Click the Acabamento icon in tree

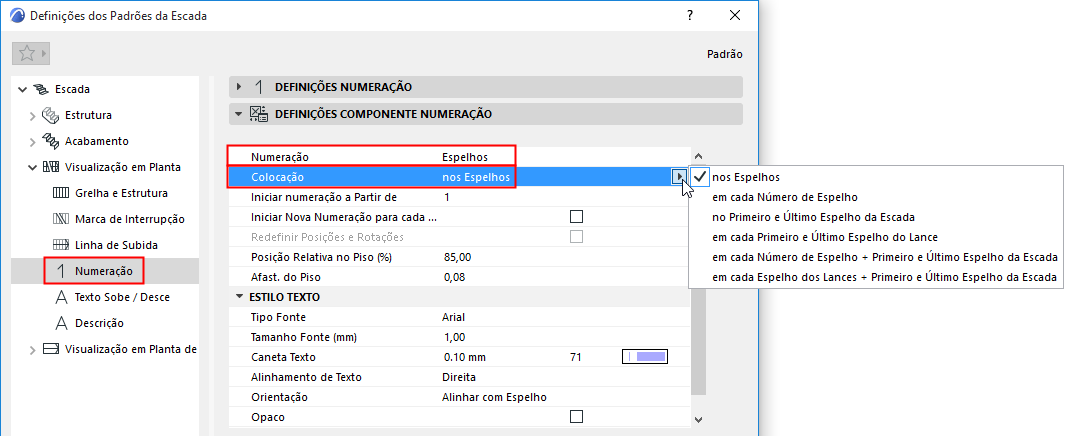pos(51,141)
